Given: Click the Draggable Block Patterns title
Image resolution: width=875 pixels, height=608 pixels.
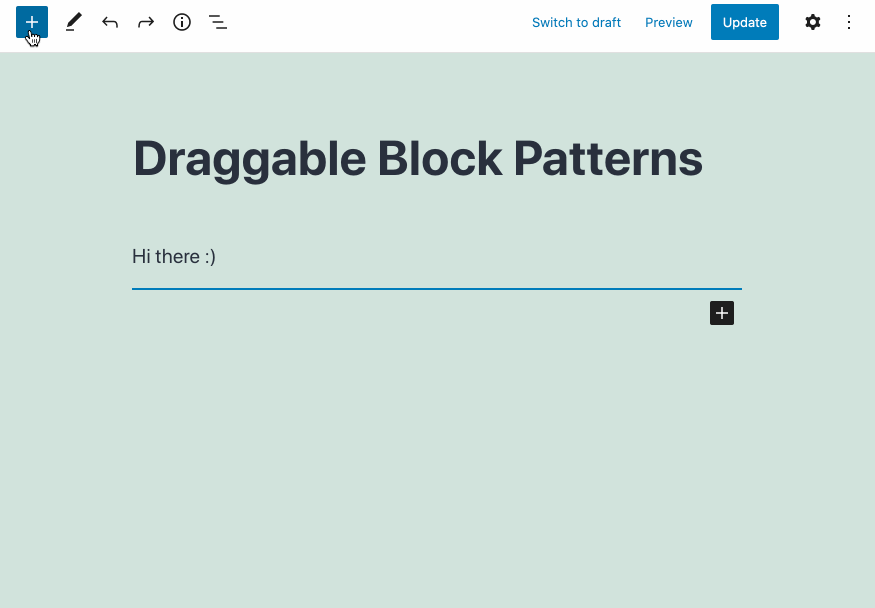Looking at the screenshot, I should pyautogui.click(x=418, y=159).
